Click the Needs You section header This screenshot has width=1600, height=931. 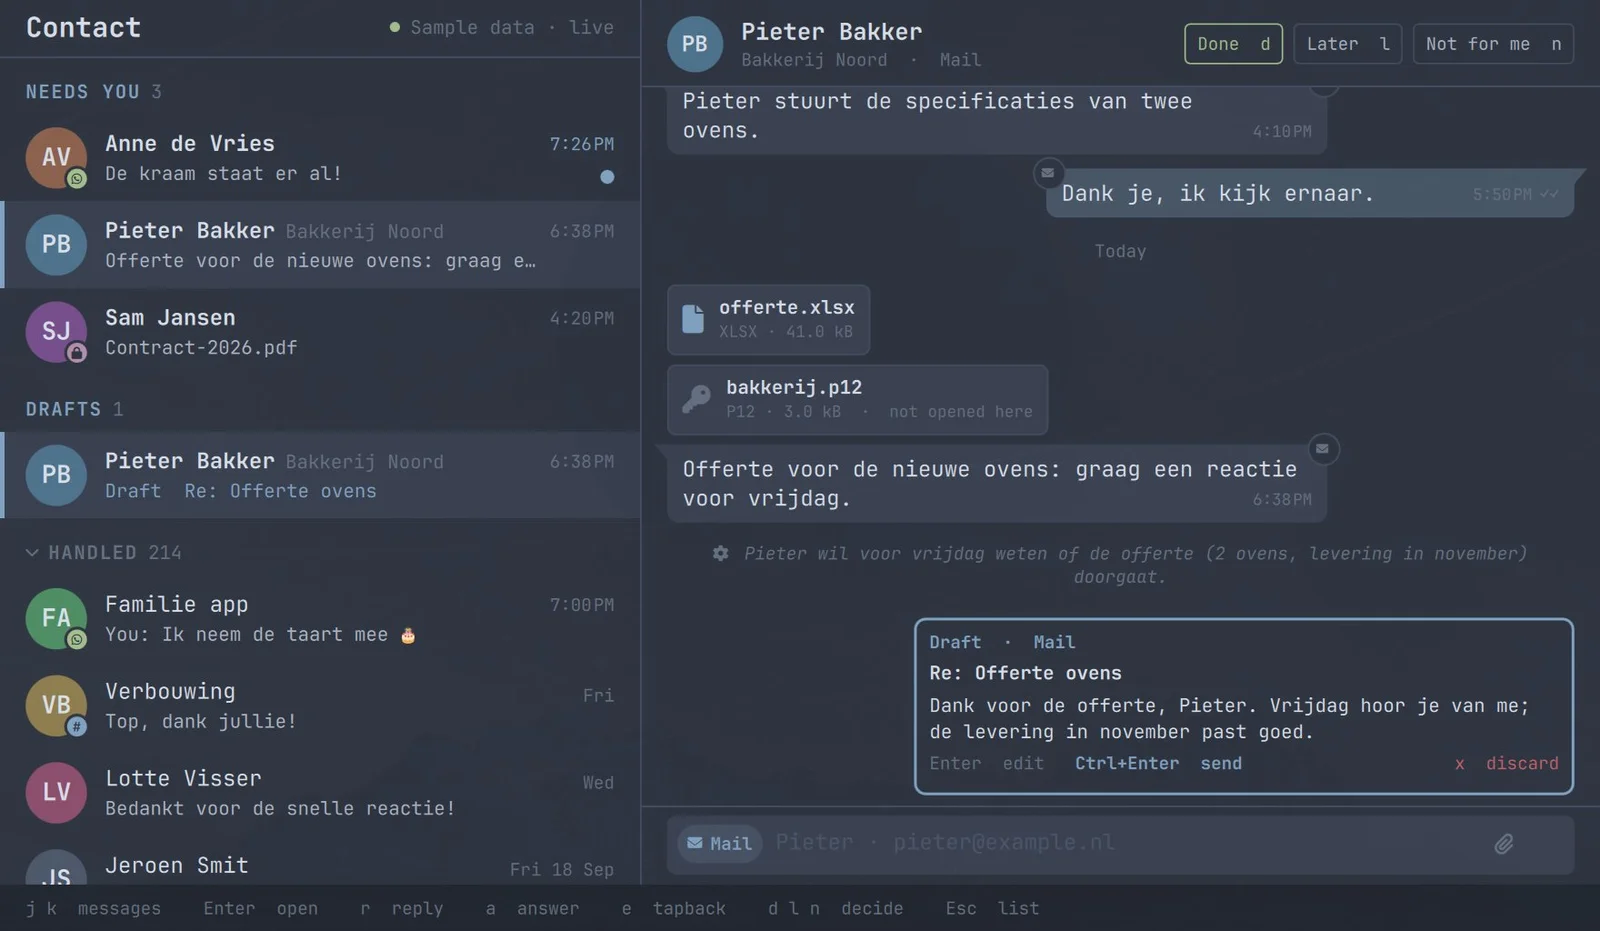93,92
